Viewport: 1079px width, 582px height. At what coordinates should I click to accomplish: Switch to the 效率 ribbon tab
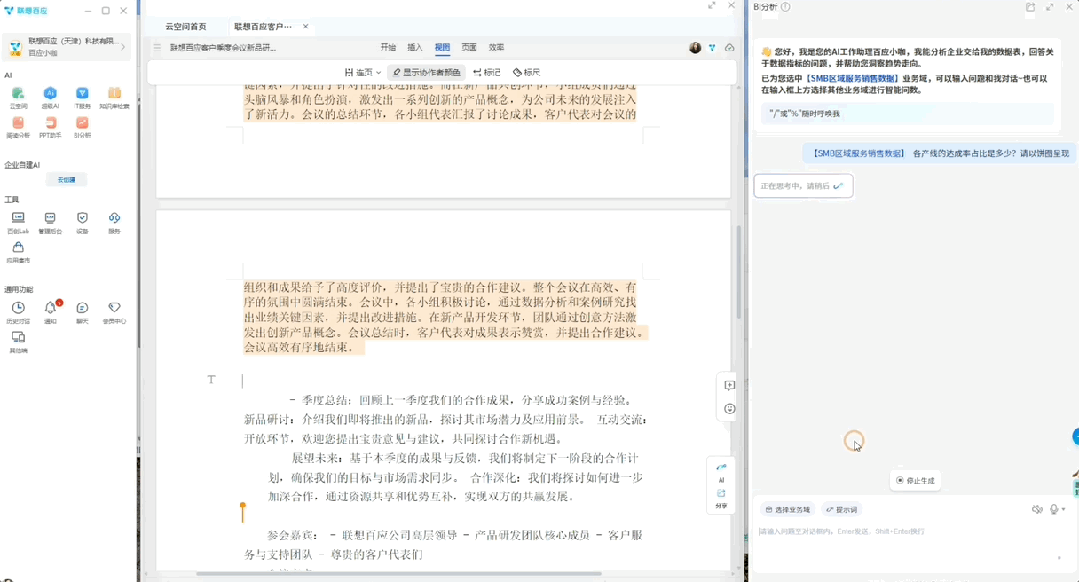(x=496, y=48)
